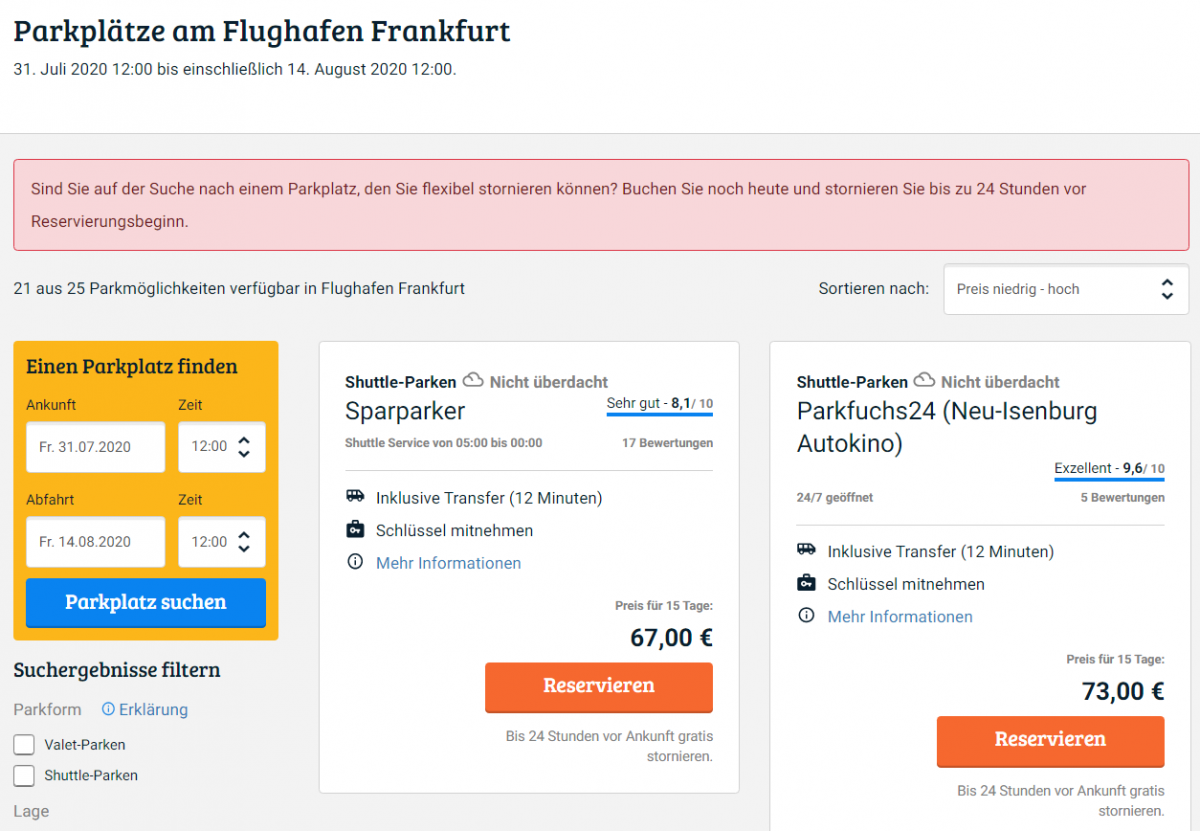Click the key case icon in Sparparker card
Image resolution: width=1200 pixels, height=831 pixels.
coord(355,530)
